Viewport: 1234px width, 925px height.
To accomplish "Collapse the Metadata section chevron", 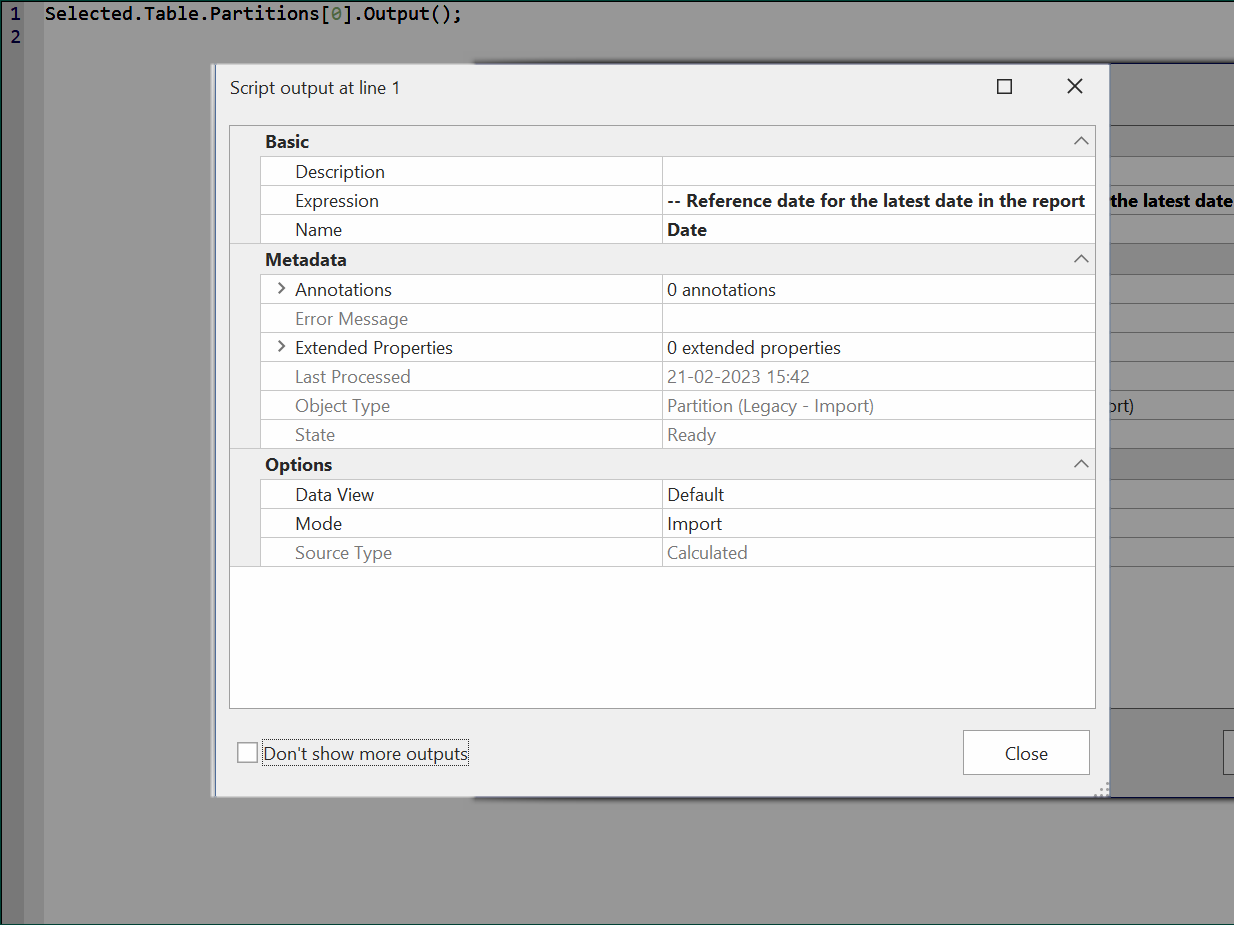I will [x=1080, y=258].
